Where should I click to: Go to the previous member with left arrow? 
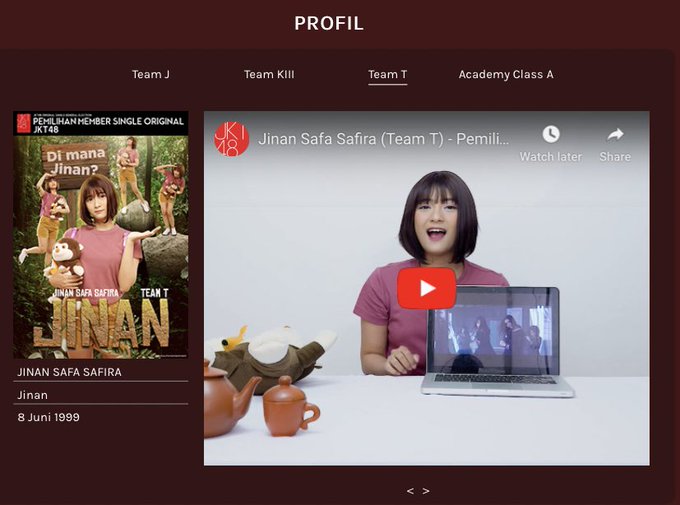point(410,491)
